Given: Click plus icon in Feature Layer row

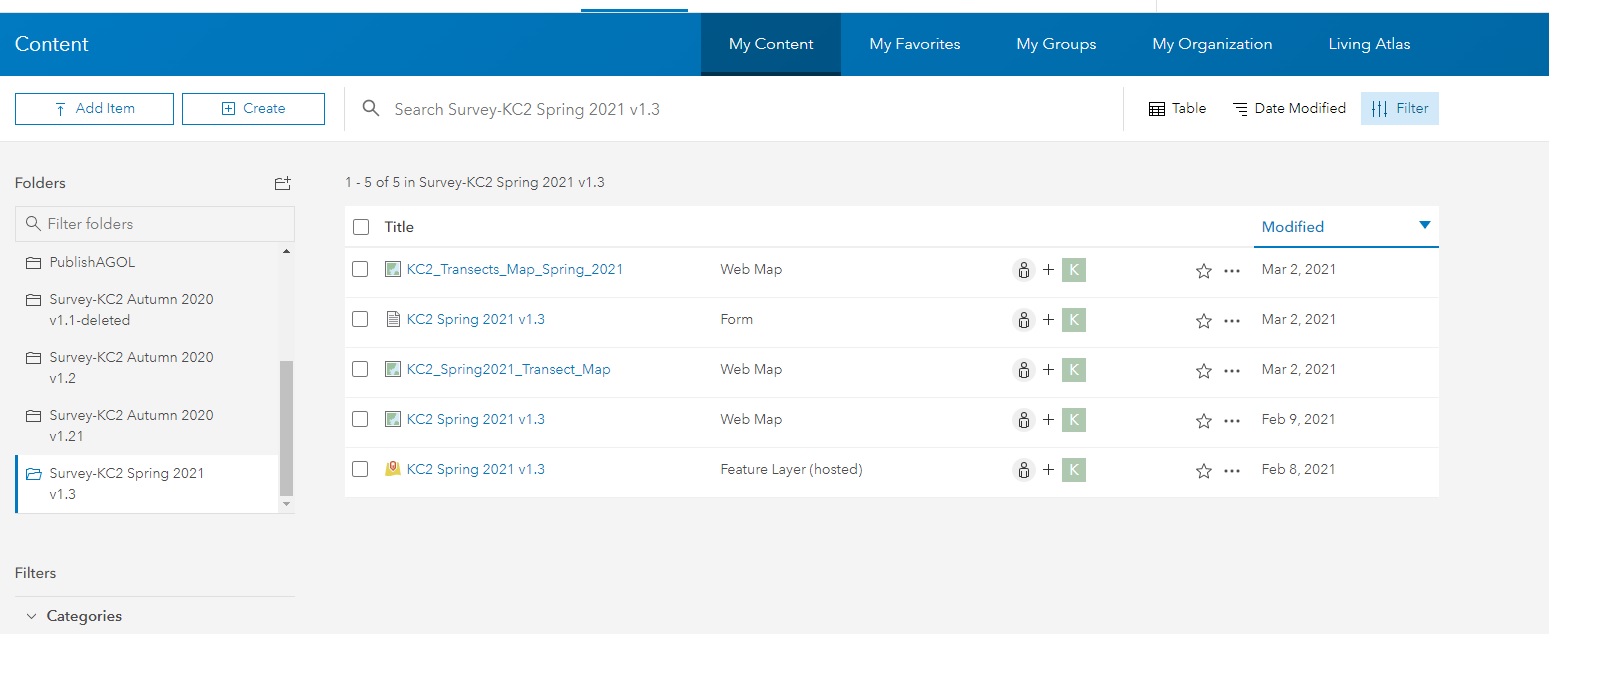Looking at the screenshot, I should pos(1048,469).
